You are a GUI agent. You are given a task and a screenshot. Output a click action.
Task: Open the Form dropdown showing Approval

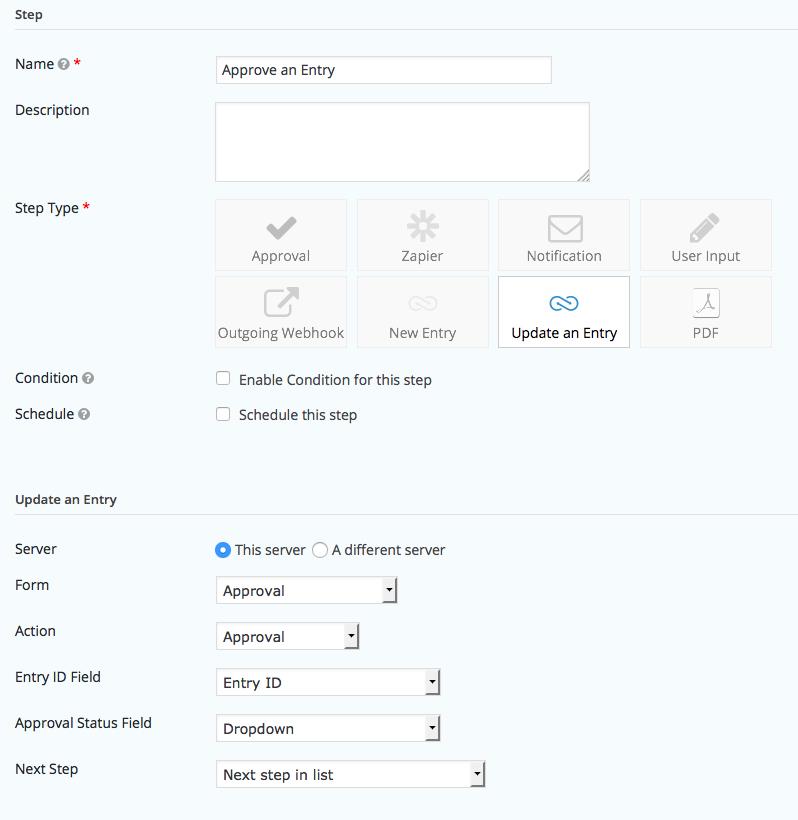click(x=306, y=591)
